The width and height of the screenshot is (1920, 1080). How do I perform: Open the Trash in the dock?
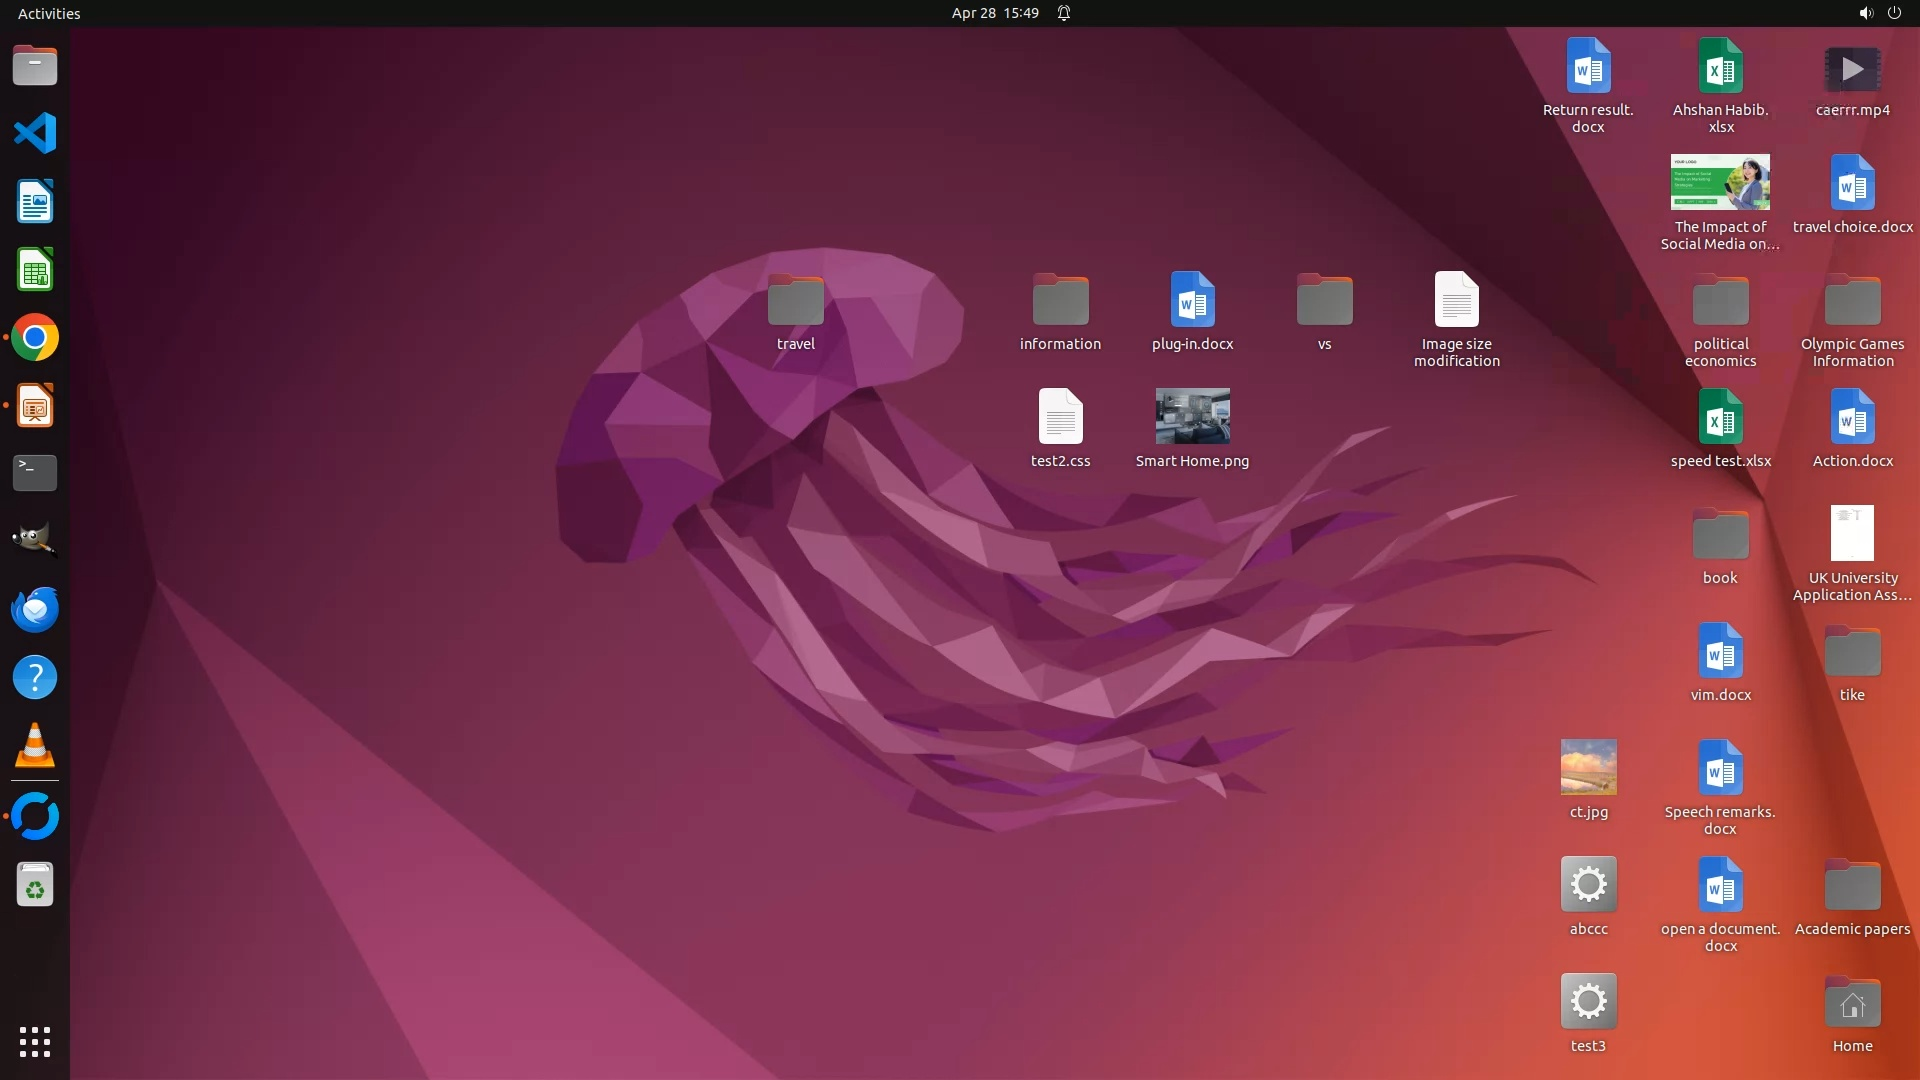point(35,885)
